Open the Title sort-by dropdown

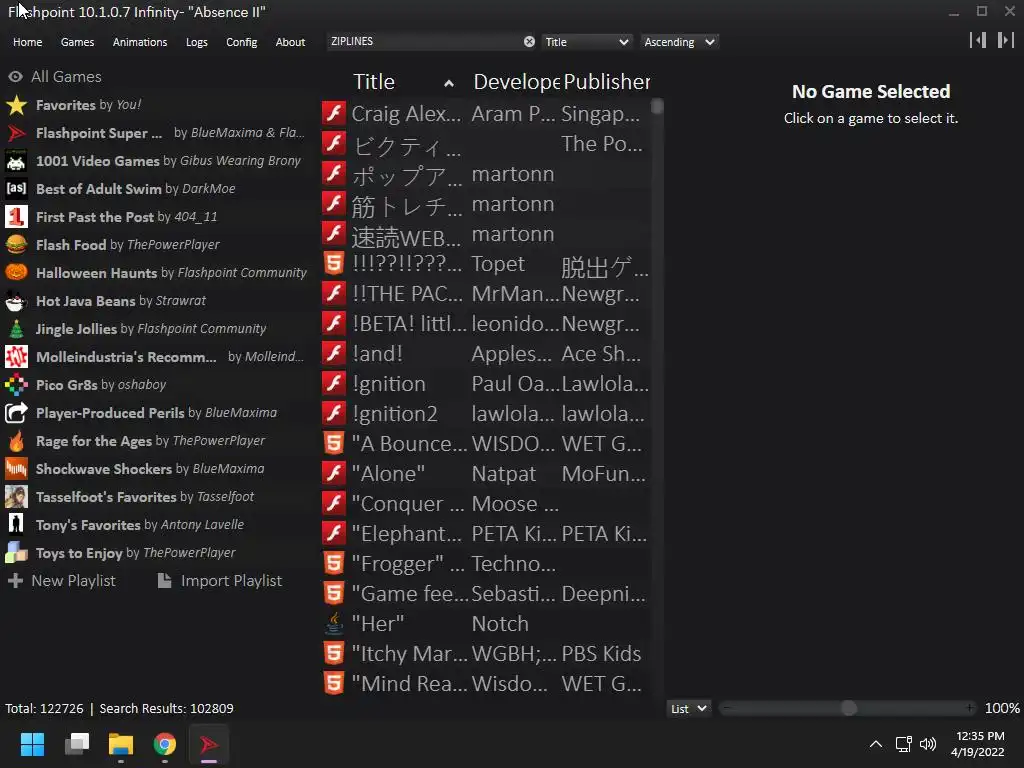586,42
